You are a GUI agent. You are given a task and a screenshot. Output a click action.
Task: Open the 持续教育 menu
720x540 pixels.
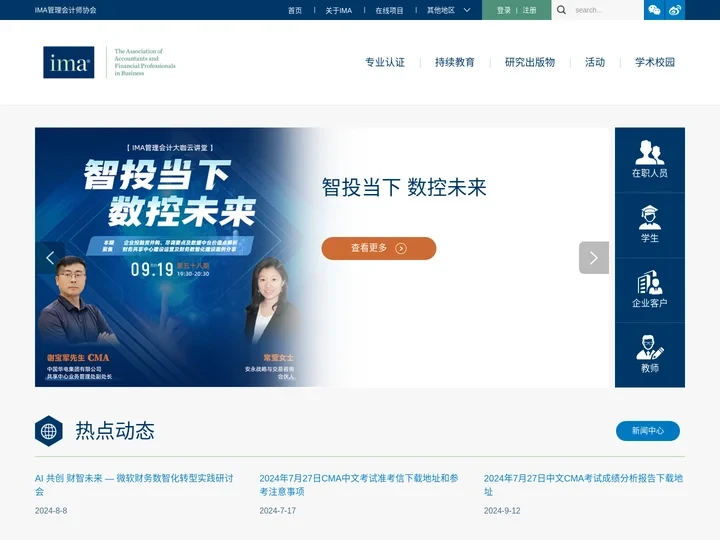tap(455, 62)
